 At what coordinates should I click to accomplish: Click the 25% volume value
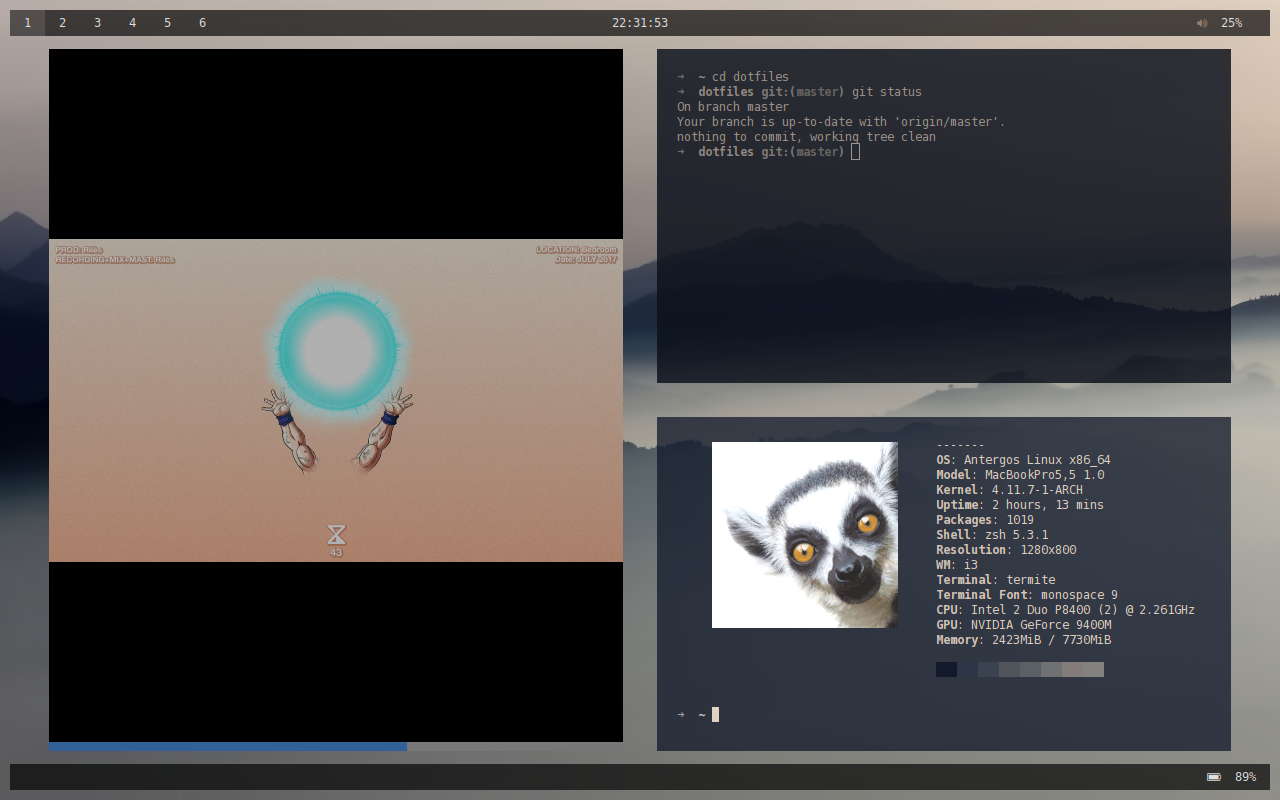pos(1232,23)
